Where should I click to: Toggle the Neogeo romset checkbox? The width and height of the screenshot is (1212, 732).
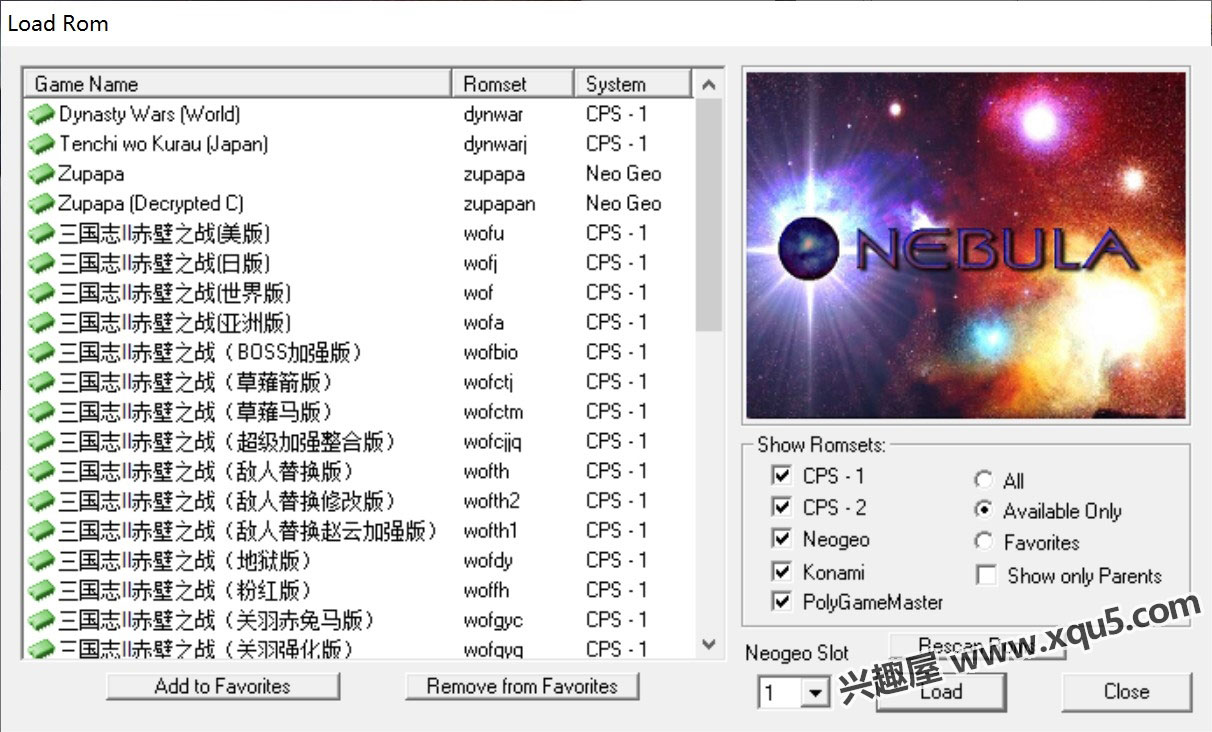782,539
